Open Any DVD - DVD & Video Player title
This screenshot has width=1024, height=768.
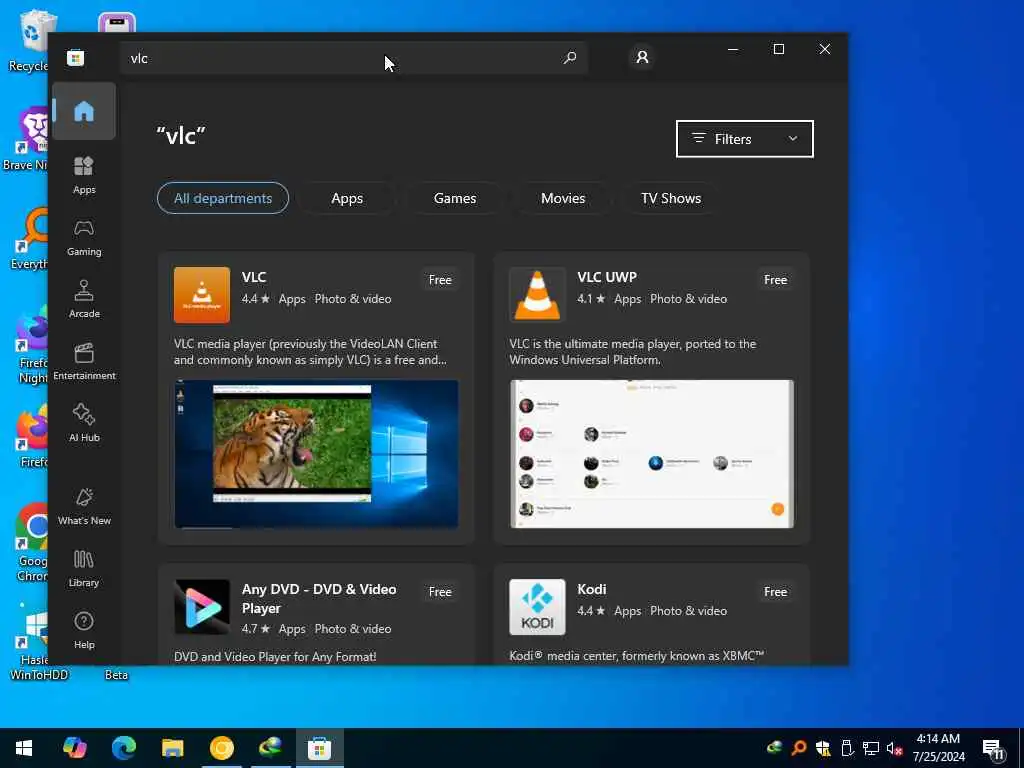click(319, 598)
